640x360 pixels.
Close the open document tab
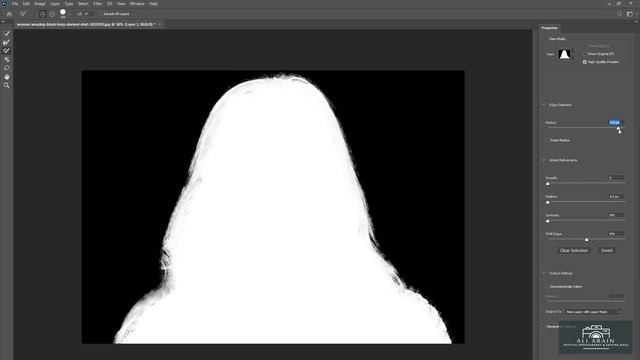click(160, 24)
